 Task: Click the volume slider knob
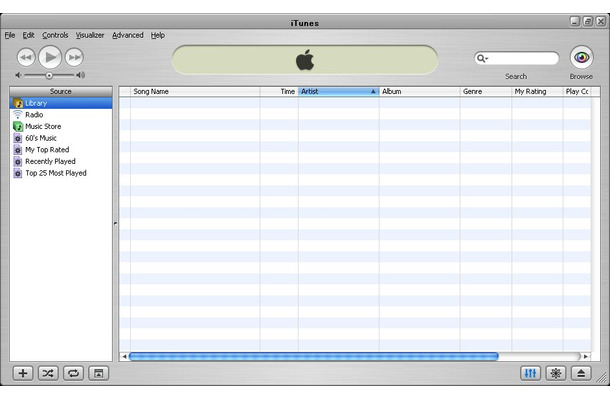click(x=49, y=75)
